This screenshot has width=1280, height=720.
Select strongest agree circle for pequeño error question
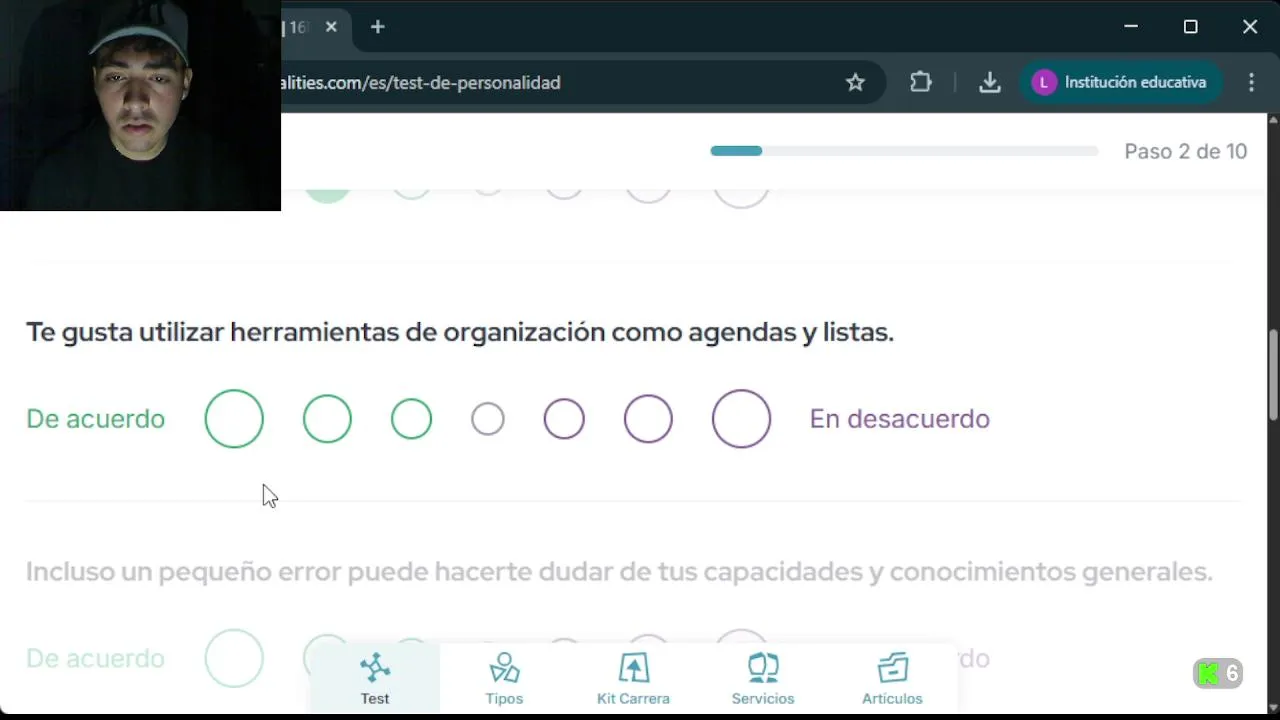(234, 659)
